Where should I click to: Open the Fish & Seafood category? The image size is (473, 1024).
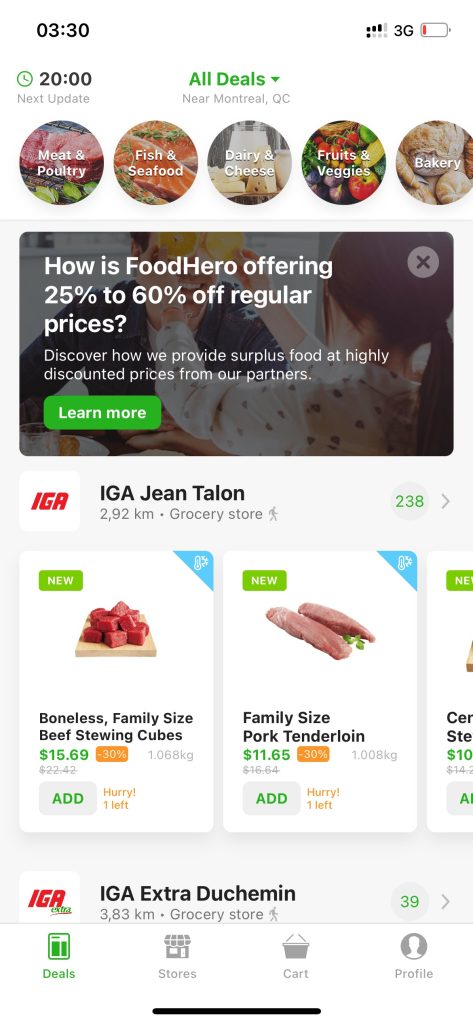point(155,163)
